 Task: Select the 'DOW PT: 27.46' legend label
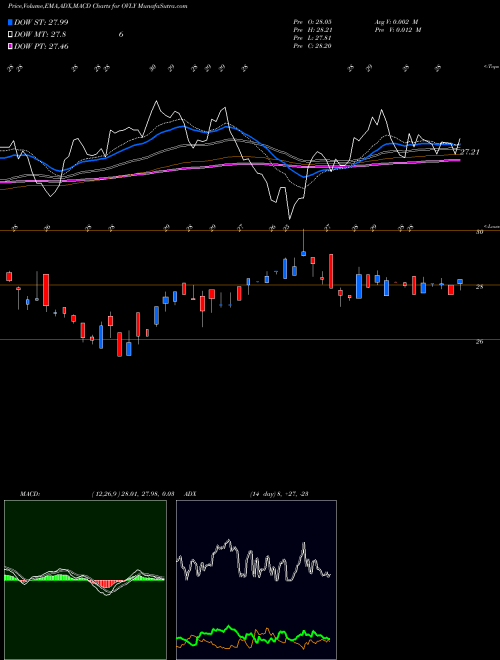(x=41, y=46)
